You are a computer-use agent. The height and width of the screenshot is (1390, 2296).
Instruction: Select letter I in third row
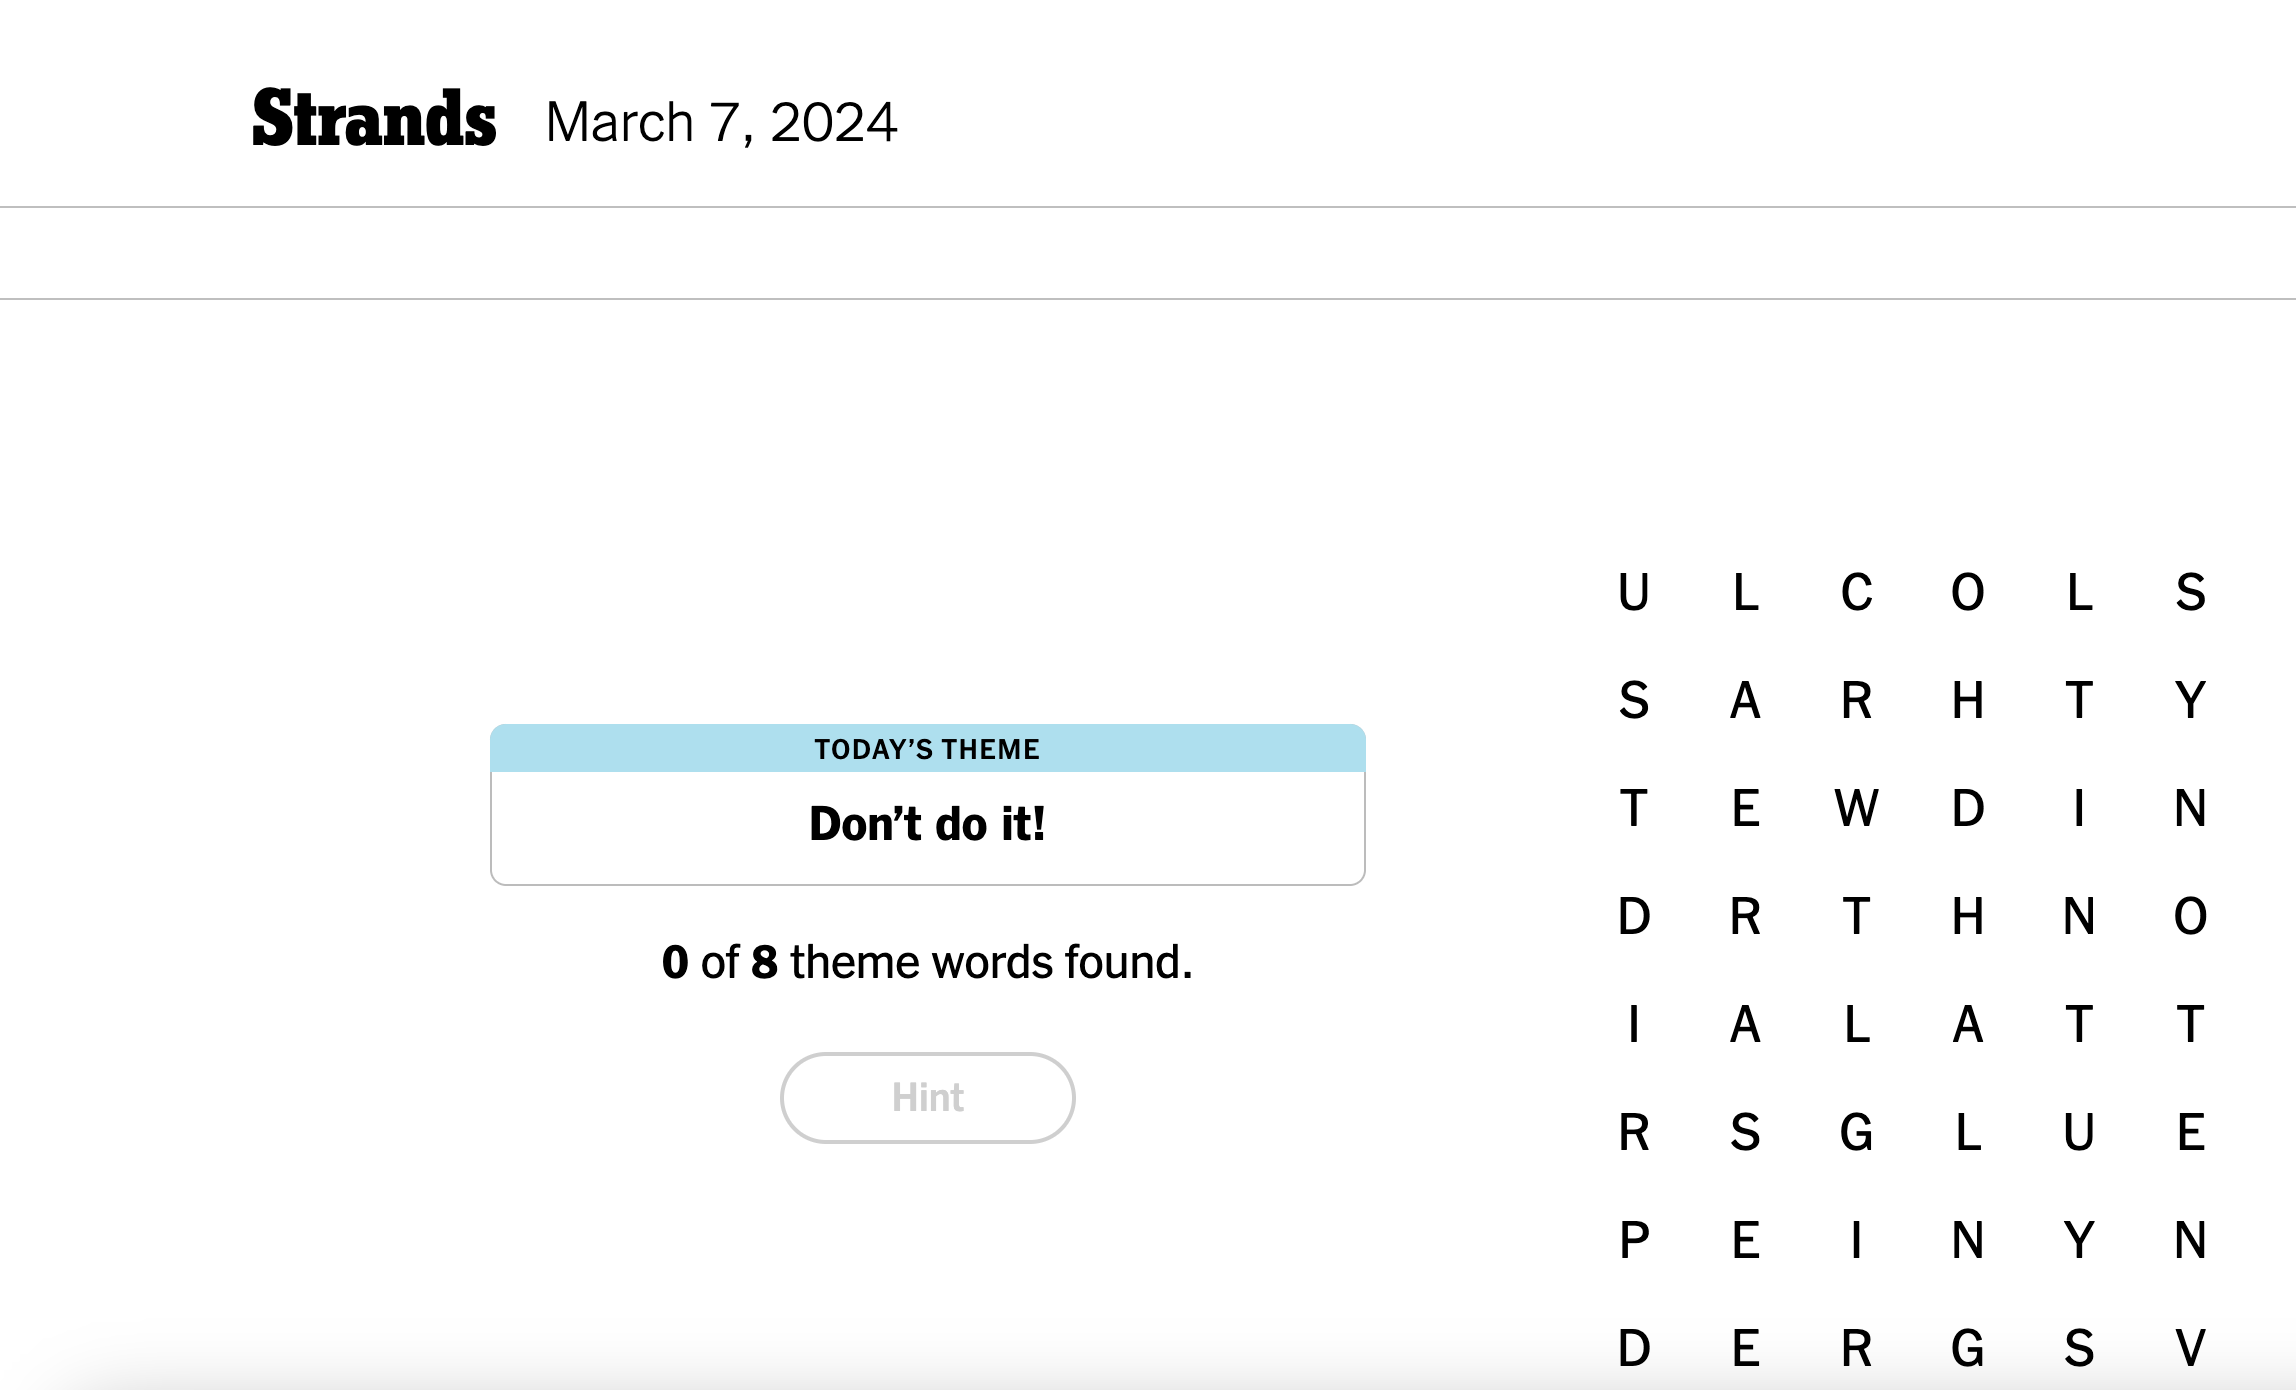tap(2079, 808)
